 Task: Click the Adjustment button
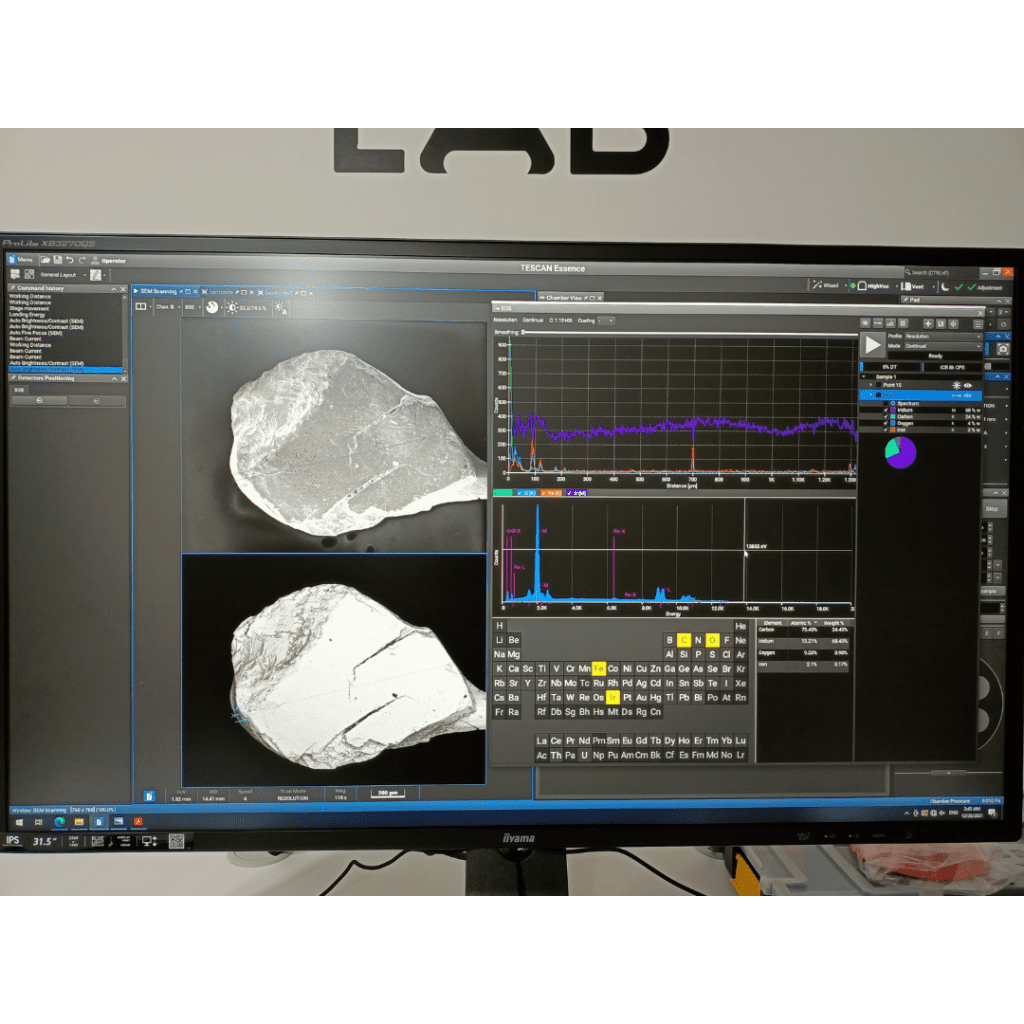pyautogui.click(x=985, y=287)
